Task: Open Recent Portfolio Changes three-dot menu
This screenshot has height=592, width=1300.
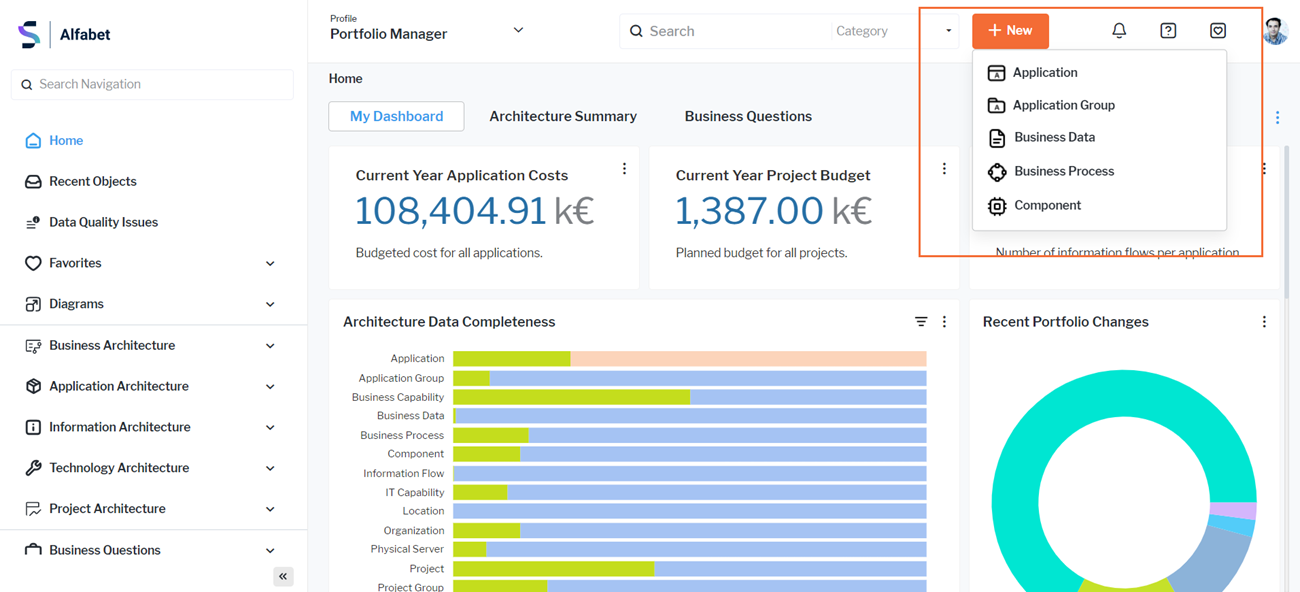Action: pos(1264,322)
